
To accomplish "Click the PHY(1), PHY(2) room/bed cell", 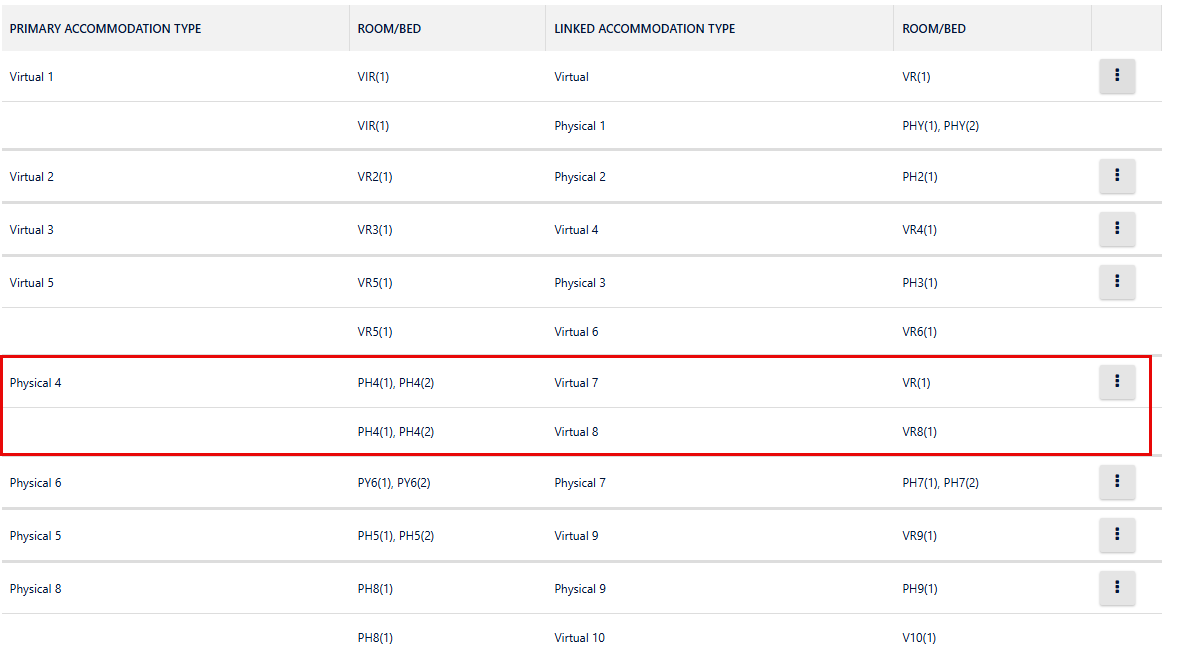I will point(940,126).
